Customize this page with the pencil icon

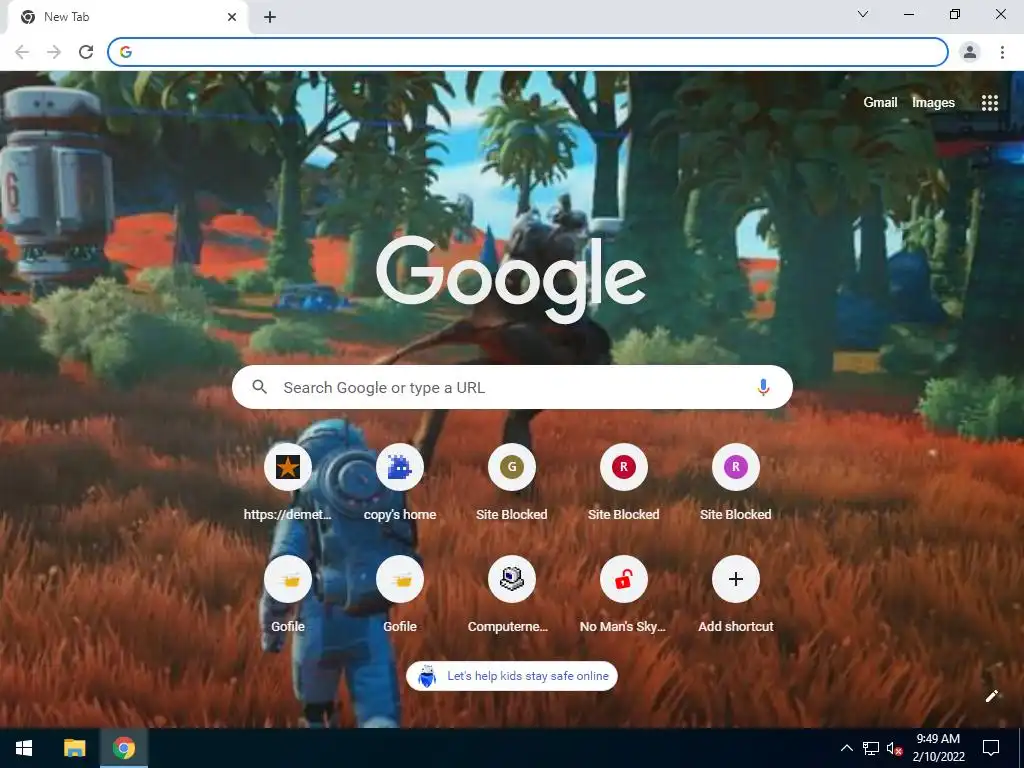coord(991,696)
